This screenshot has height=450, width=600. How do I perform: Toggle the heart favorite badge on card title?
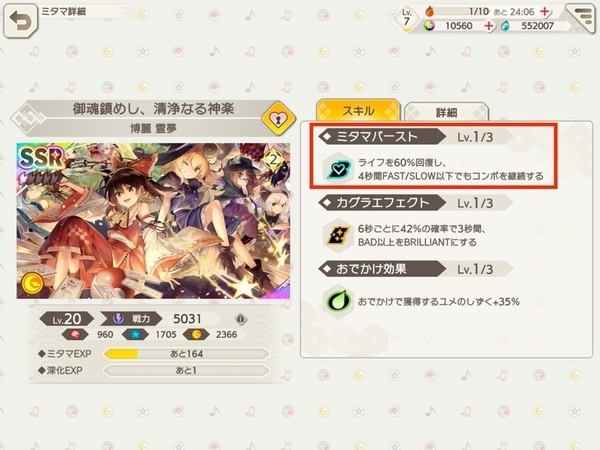[x=279, y=119]
